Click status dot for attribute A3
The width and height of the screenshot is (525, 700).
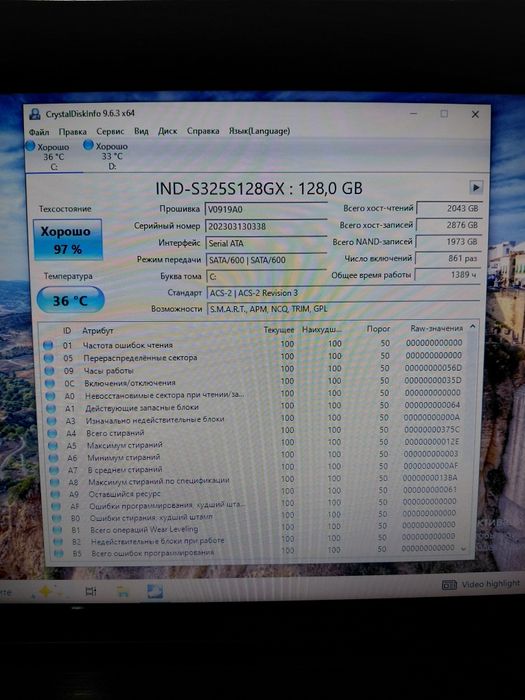51,421
